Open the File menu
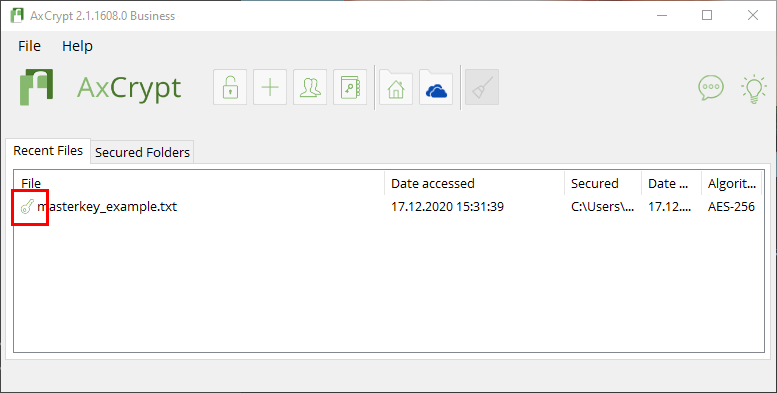777x393 pixels. (29, 46)
